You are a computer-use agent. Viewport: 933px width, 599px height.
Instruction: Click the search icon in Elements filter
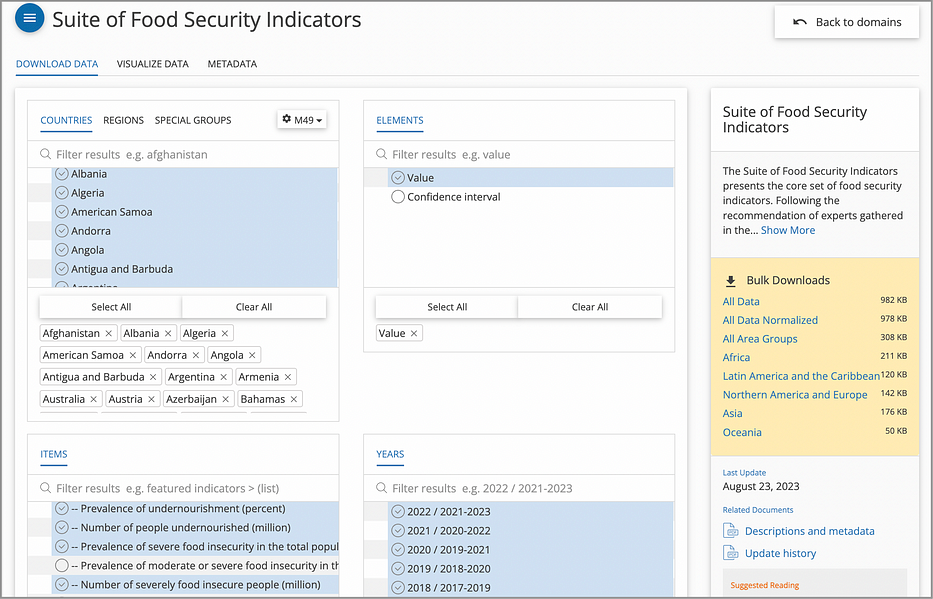tap(381, 155)
